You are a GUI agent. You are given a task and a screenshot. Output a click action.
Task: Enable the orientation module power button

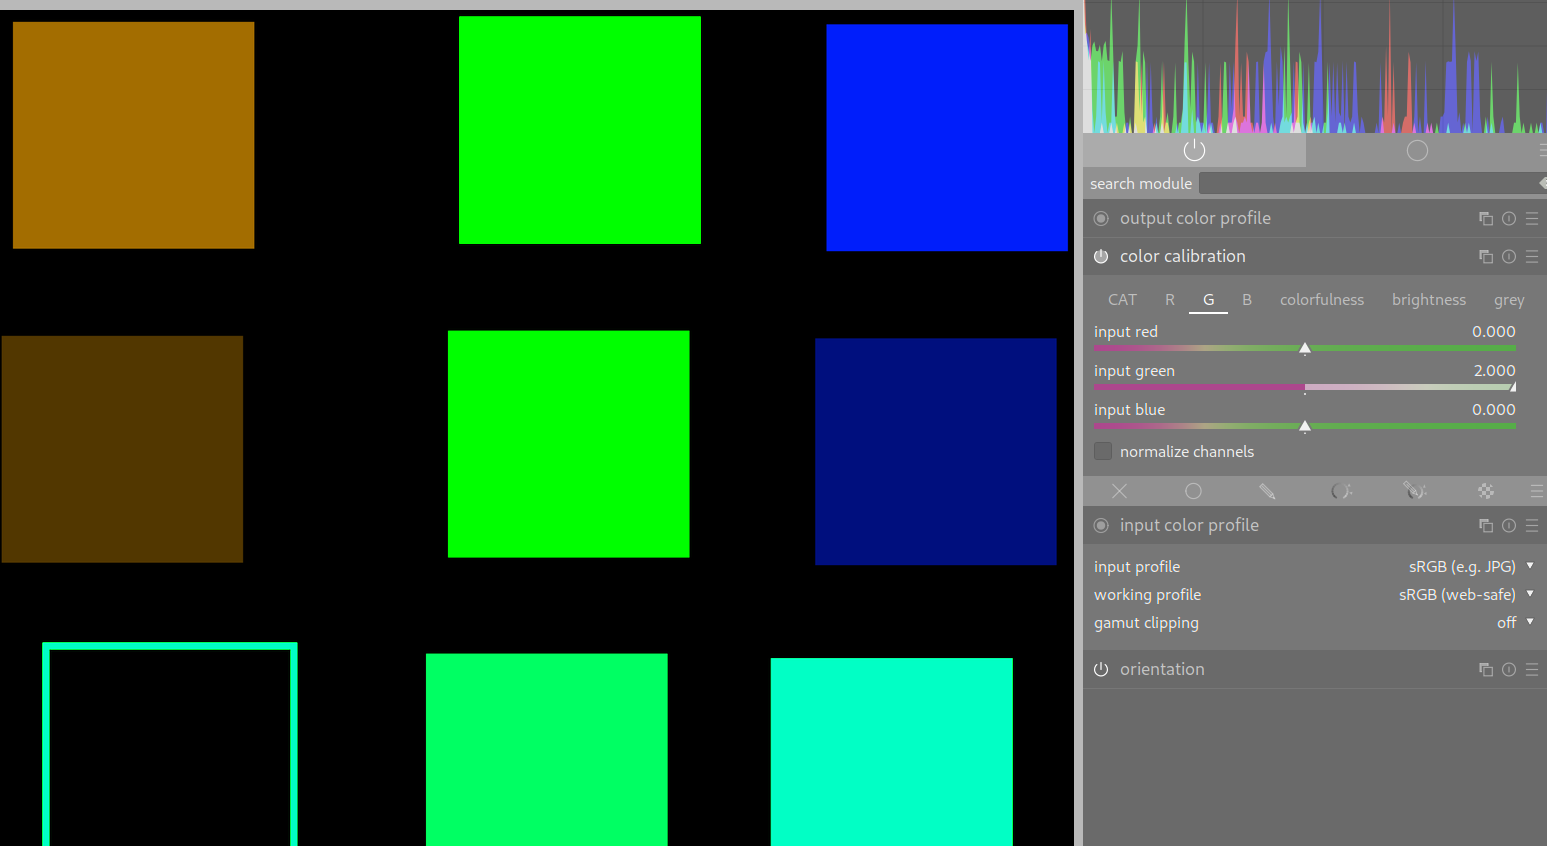[1101, 670]
